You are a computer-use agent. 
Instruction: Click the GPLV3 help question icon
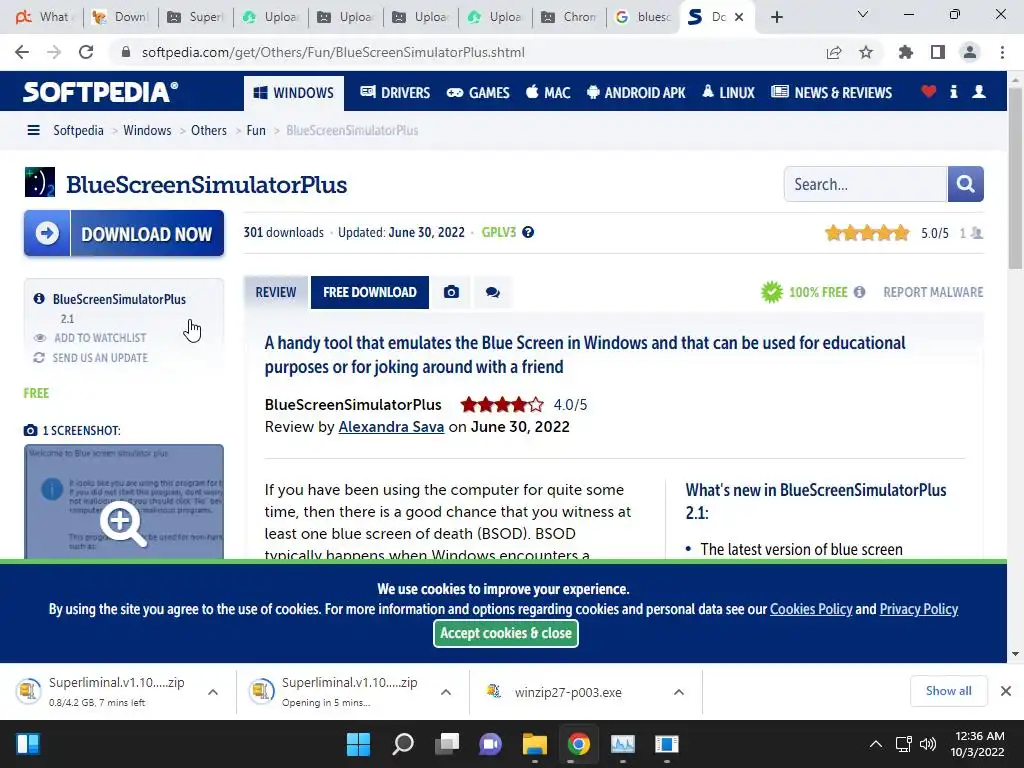[528, 232]
